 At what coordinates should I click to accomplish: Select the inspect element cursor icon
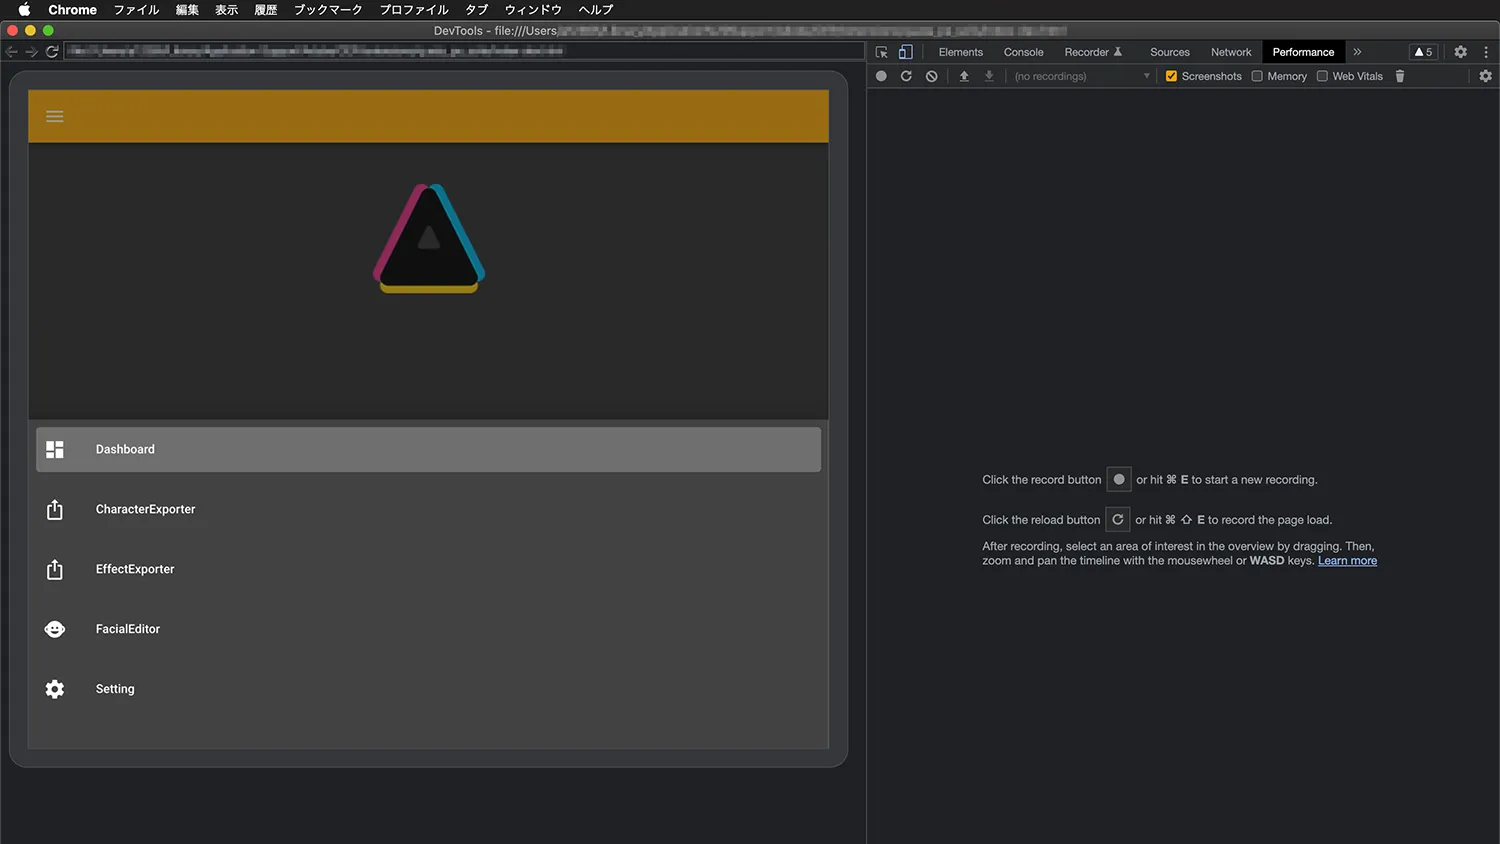[880, 51]
